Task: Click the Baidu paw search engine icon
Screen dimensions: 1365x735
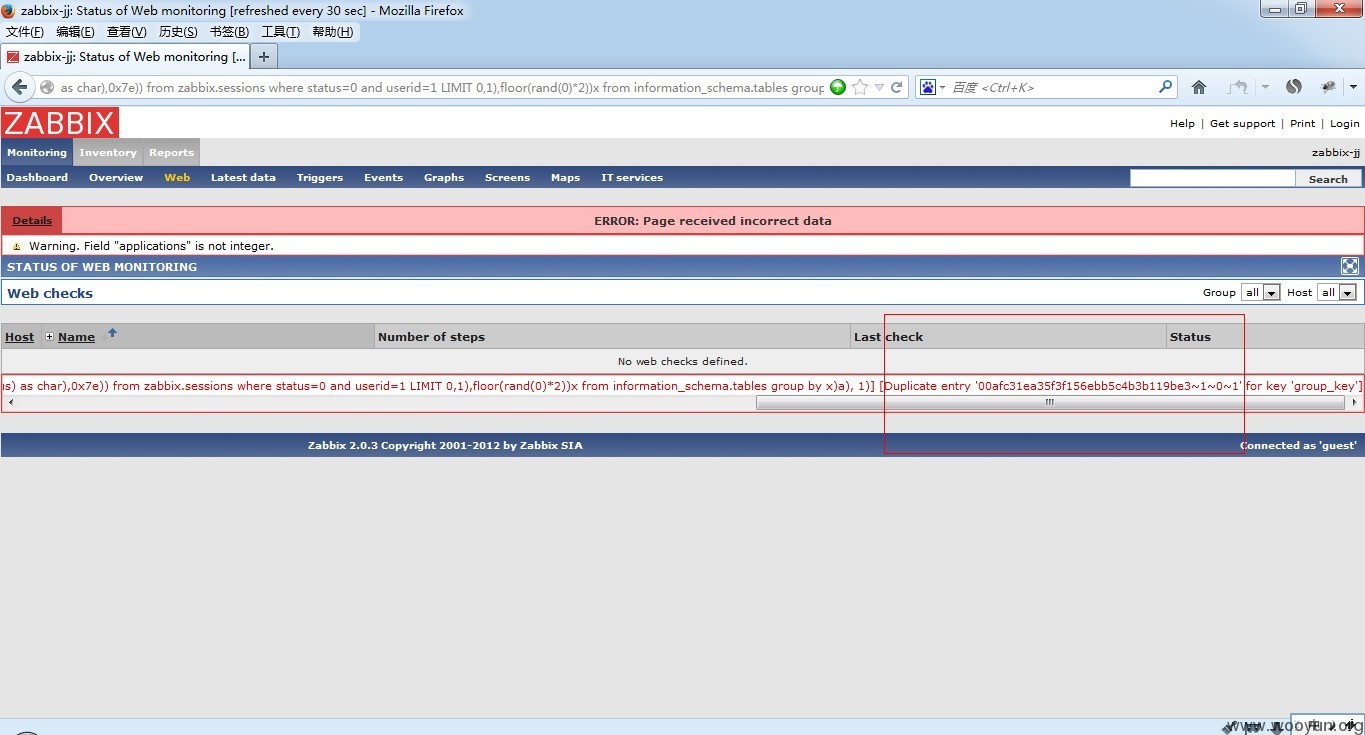Action: pyautogui.click(x=927, y=87)
